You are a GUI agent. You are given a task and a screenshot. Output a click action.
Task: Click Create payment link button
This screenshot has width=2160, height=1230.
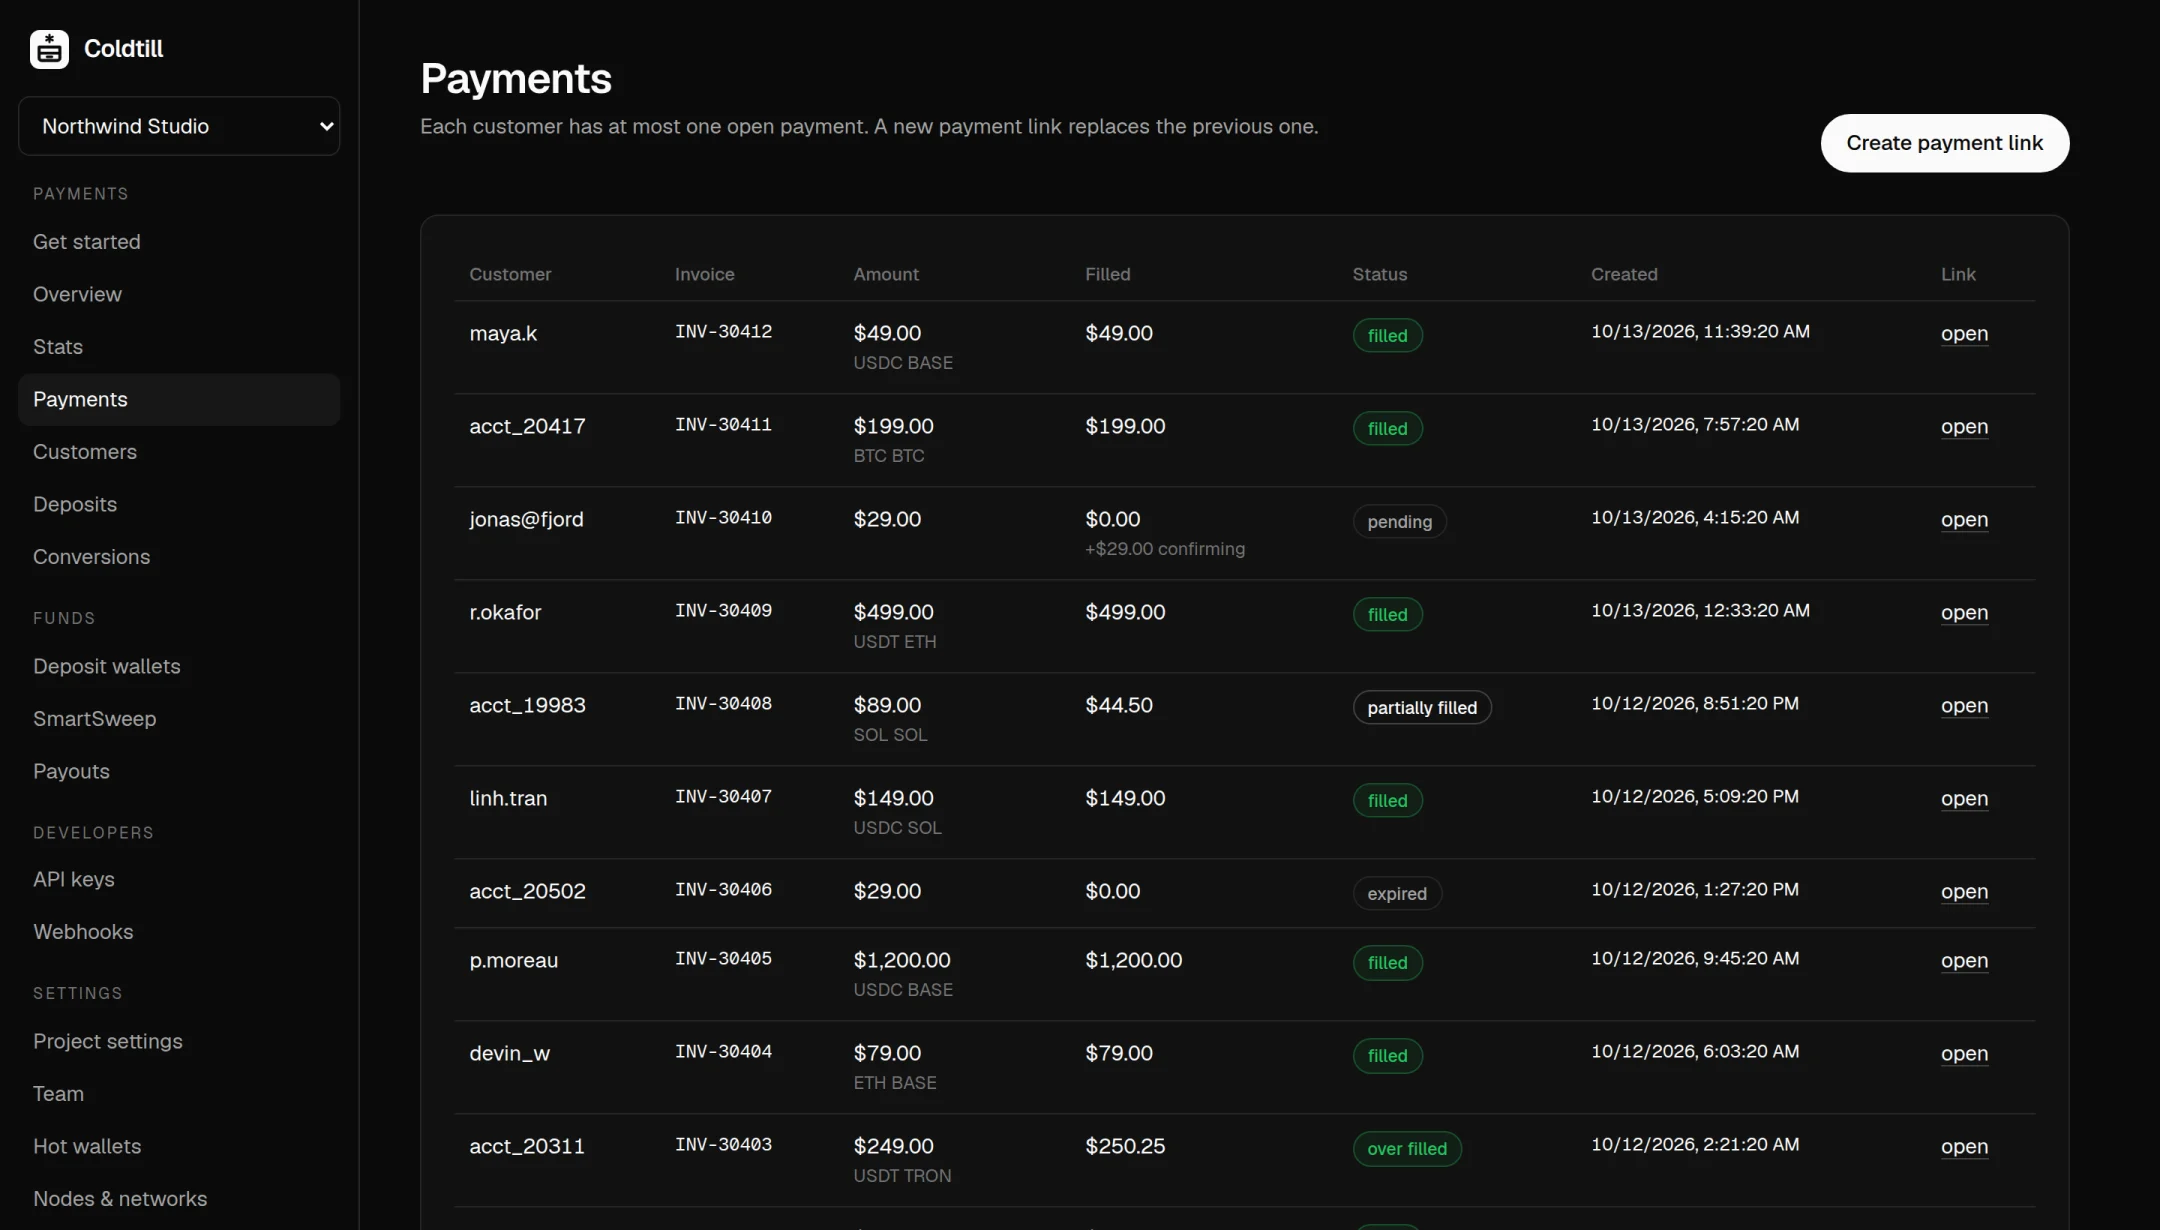[1944, 143]
